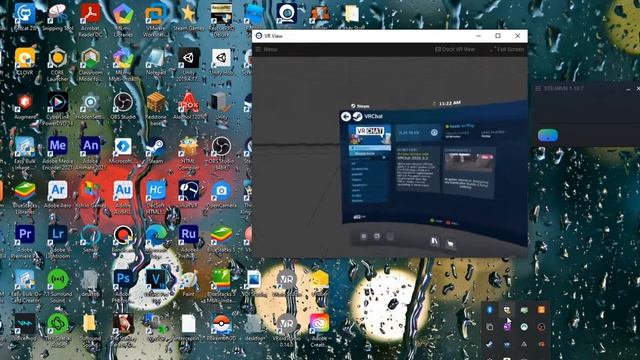The width and height of the screenshot is (640, 360).
Task: Open VMware Workstation desktop shortcut
Action: (156, 18)
